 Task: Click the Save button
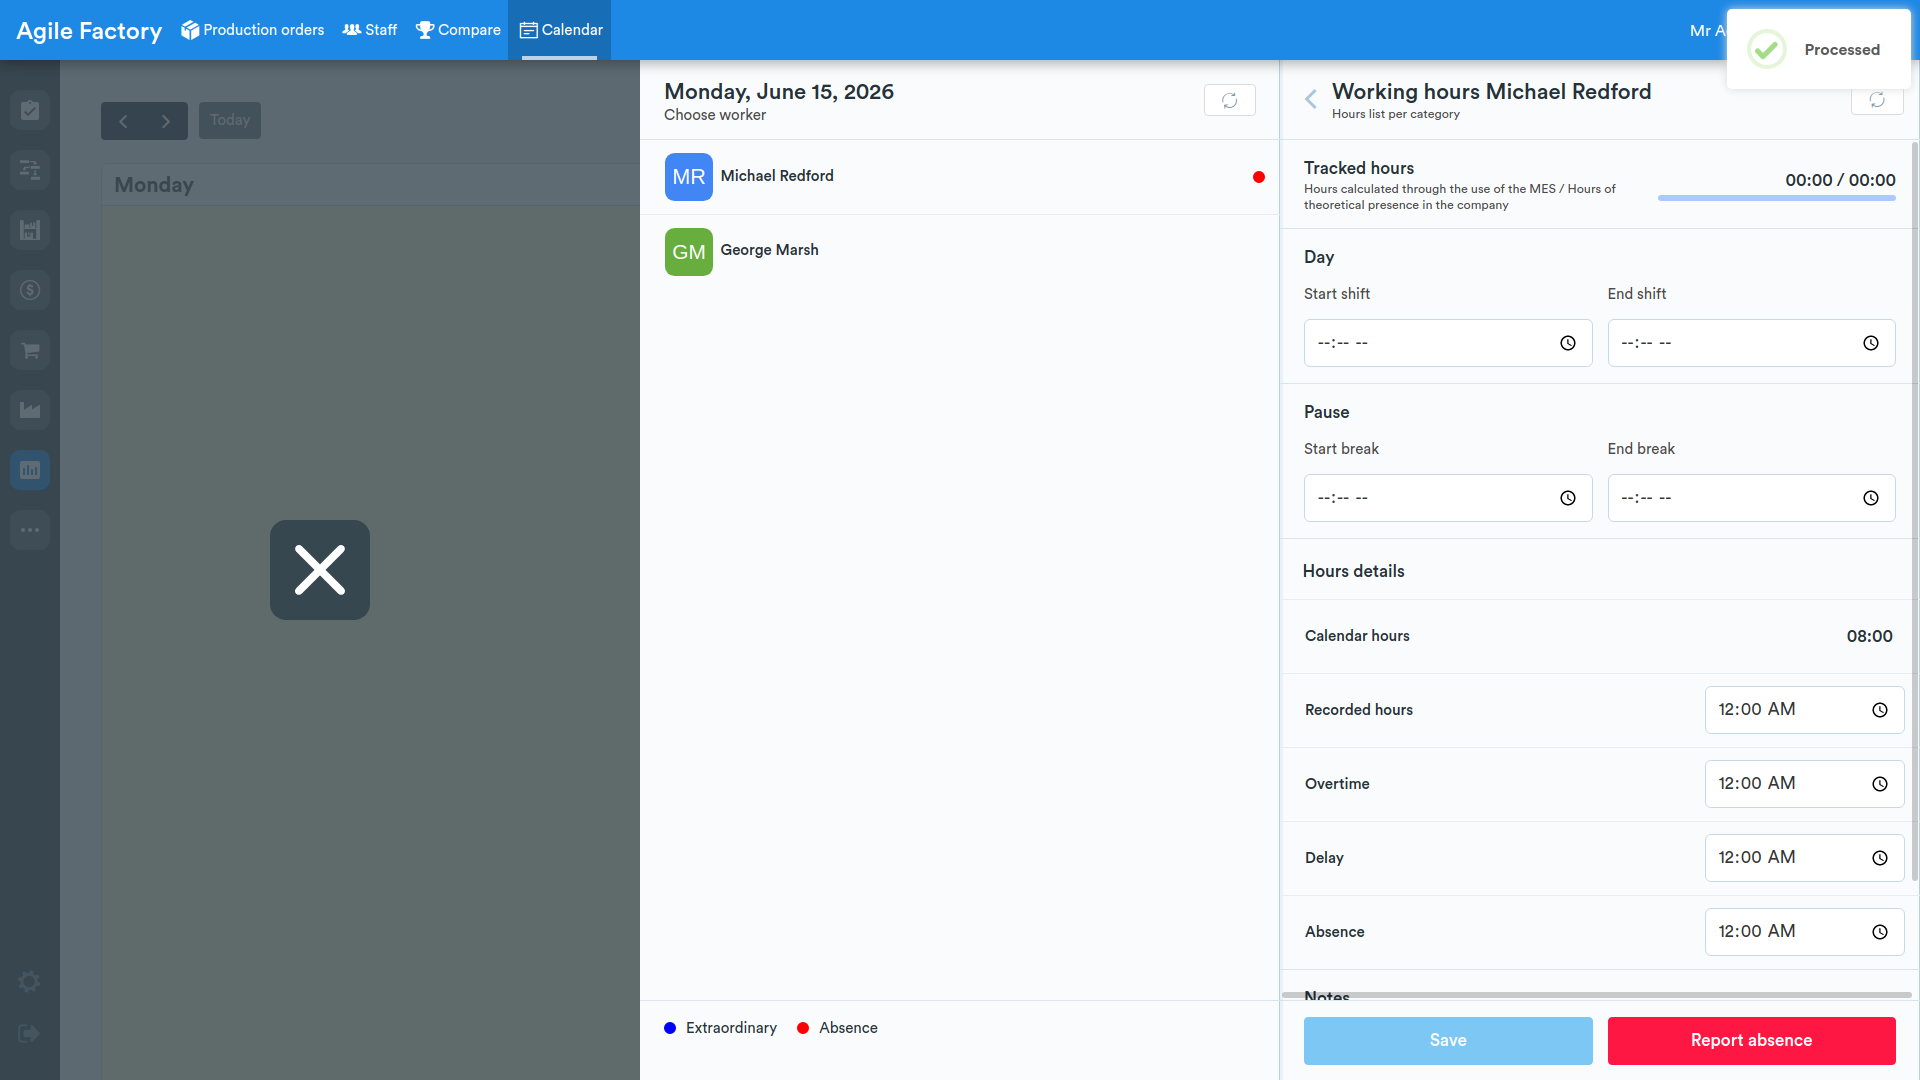coord(1448,1041)
